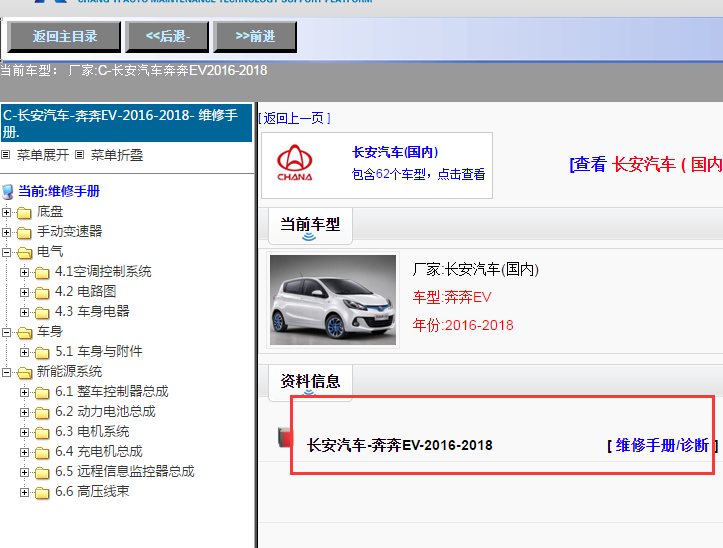Click the 4.1空调控制系统 folder icon
723x548 pixels.
[42, 273]
